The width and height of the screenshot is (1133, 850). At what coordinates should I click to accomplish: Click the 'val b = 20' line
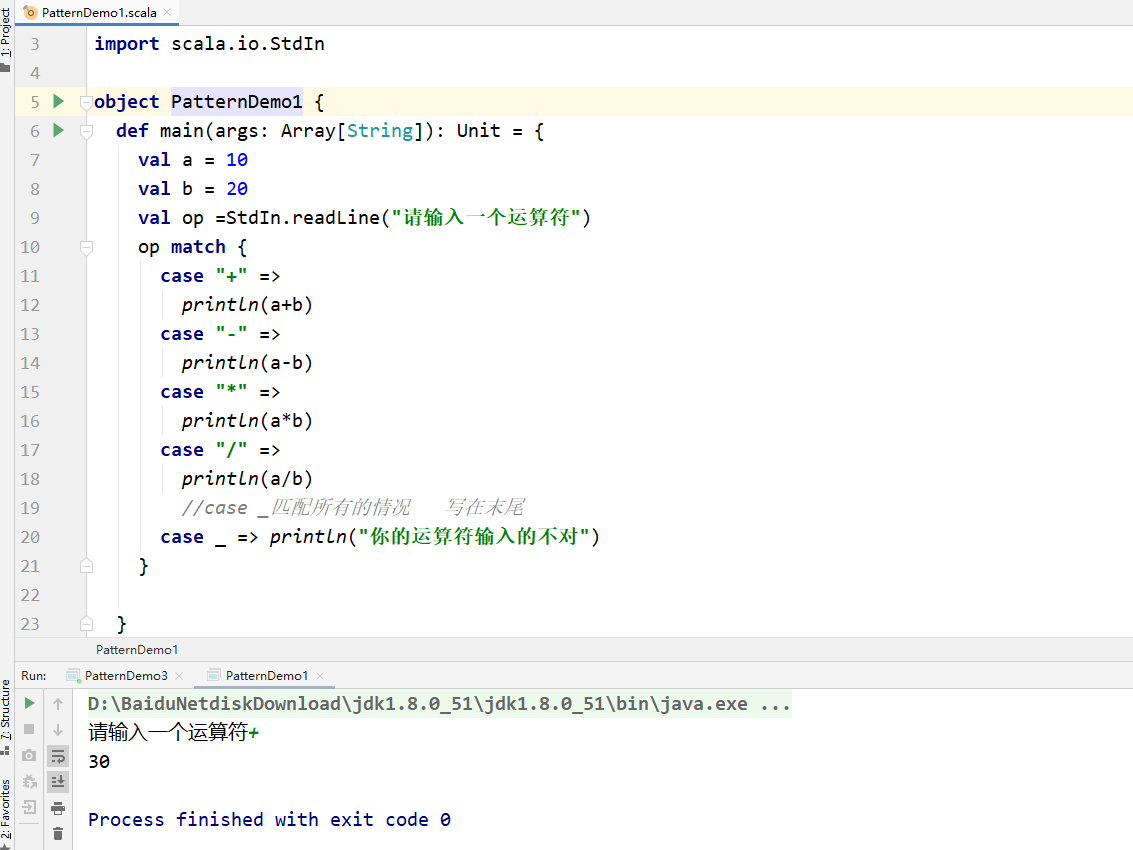pyautogui.click(x=193, y=189)
